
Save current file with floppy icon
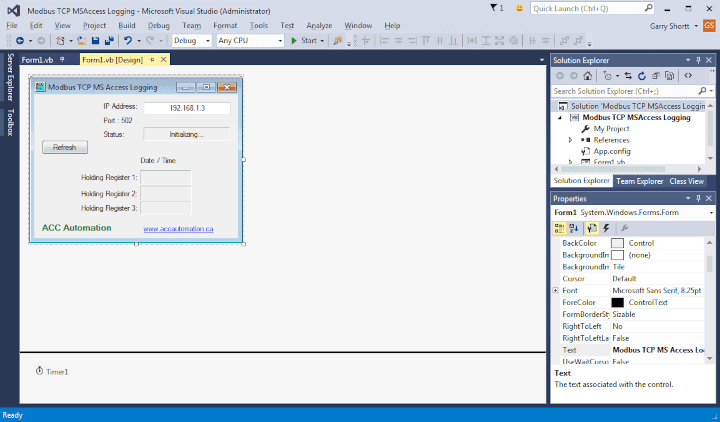96,40
